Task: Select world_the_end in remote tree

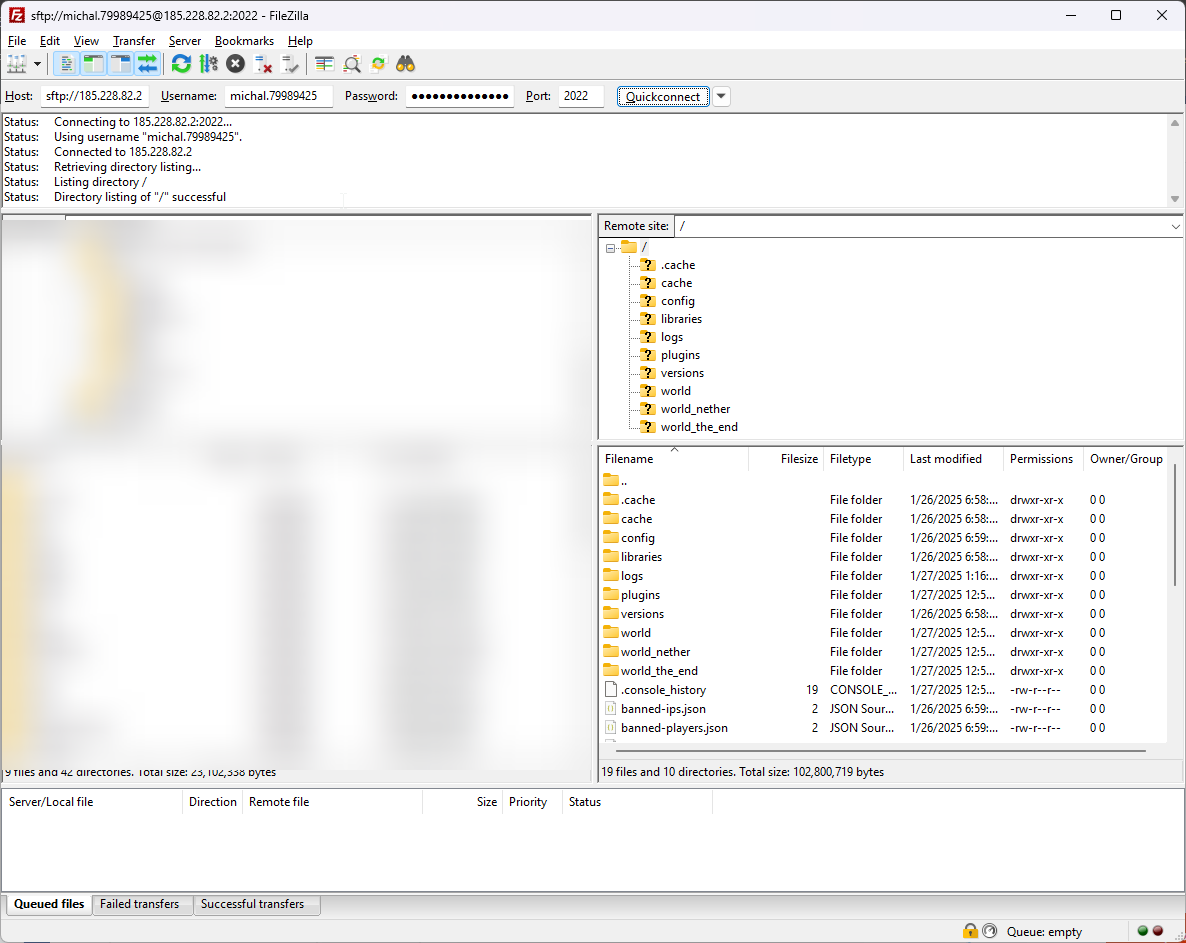Action: coord(699,427)
